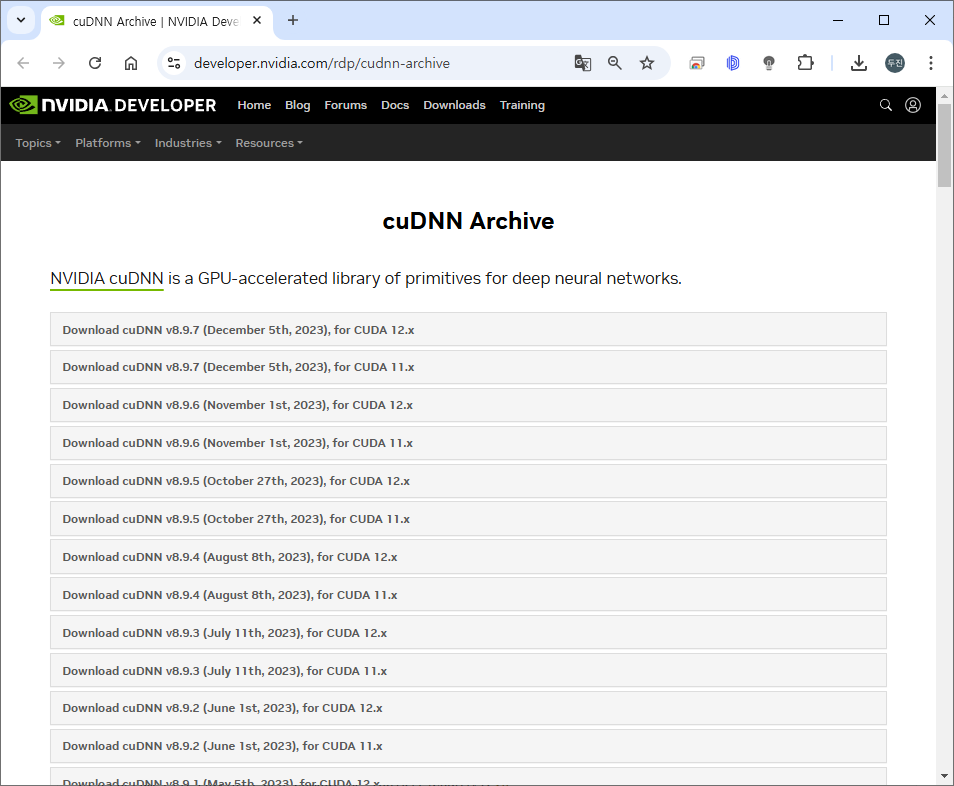Expand the Platforms dropdown menu
Screen dimensions: 954x786
[108, 143]
